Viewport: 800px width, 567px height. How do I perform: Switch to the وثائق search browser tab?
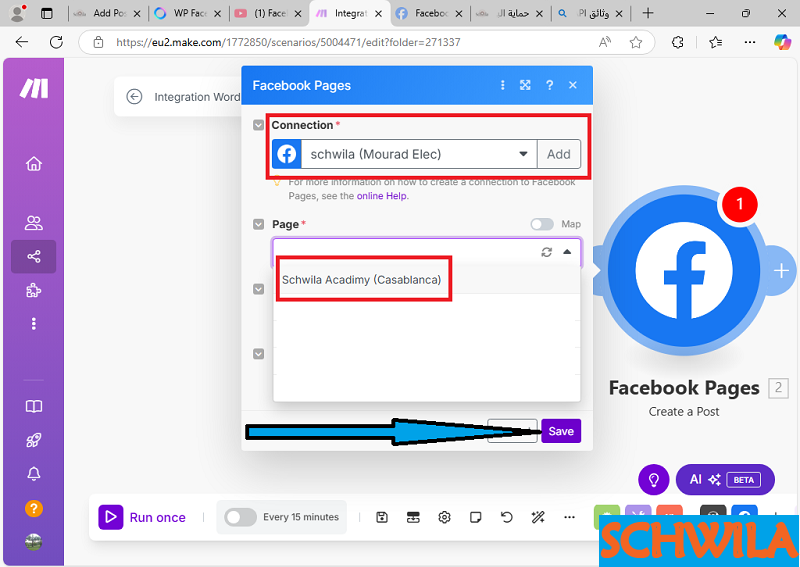pyautogui.click(x=591, y=14)
